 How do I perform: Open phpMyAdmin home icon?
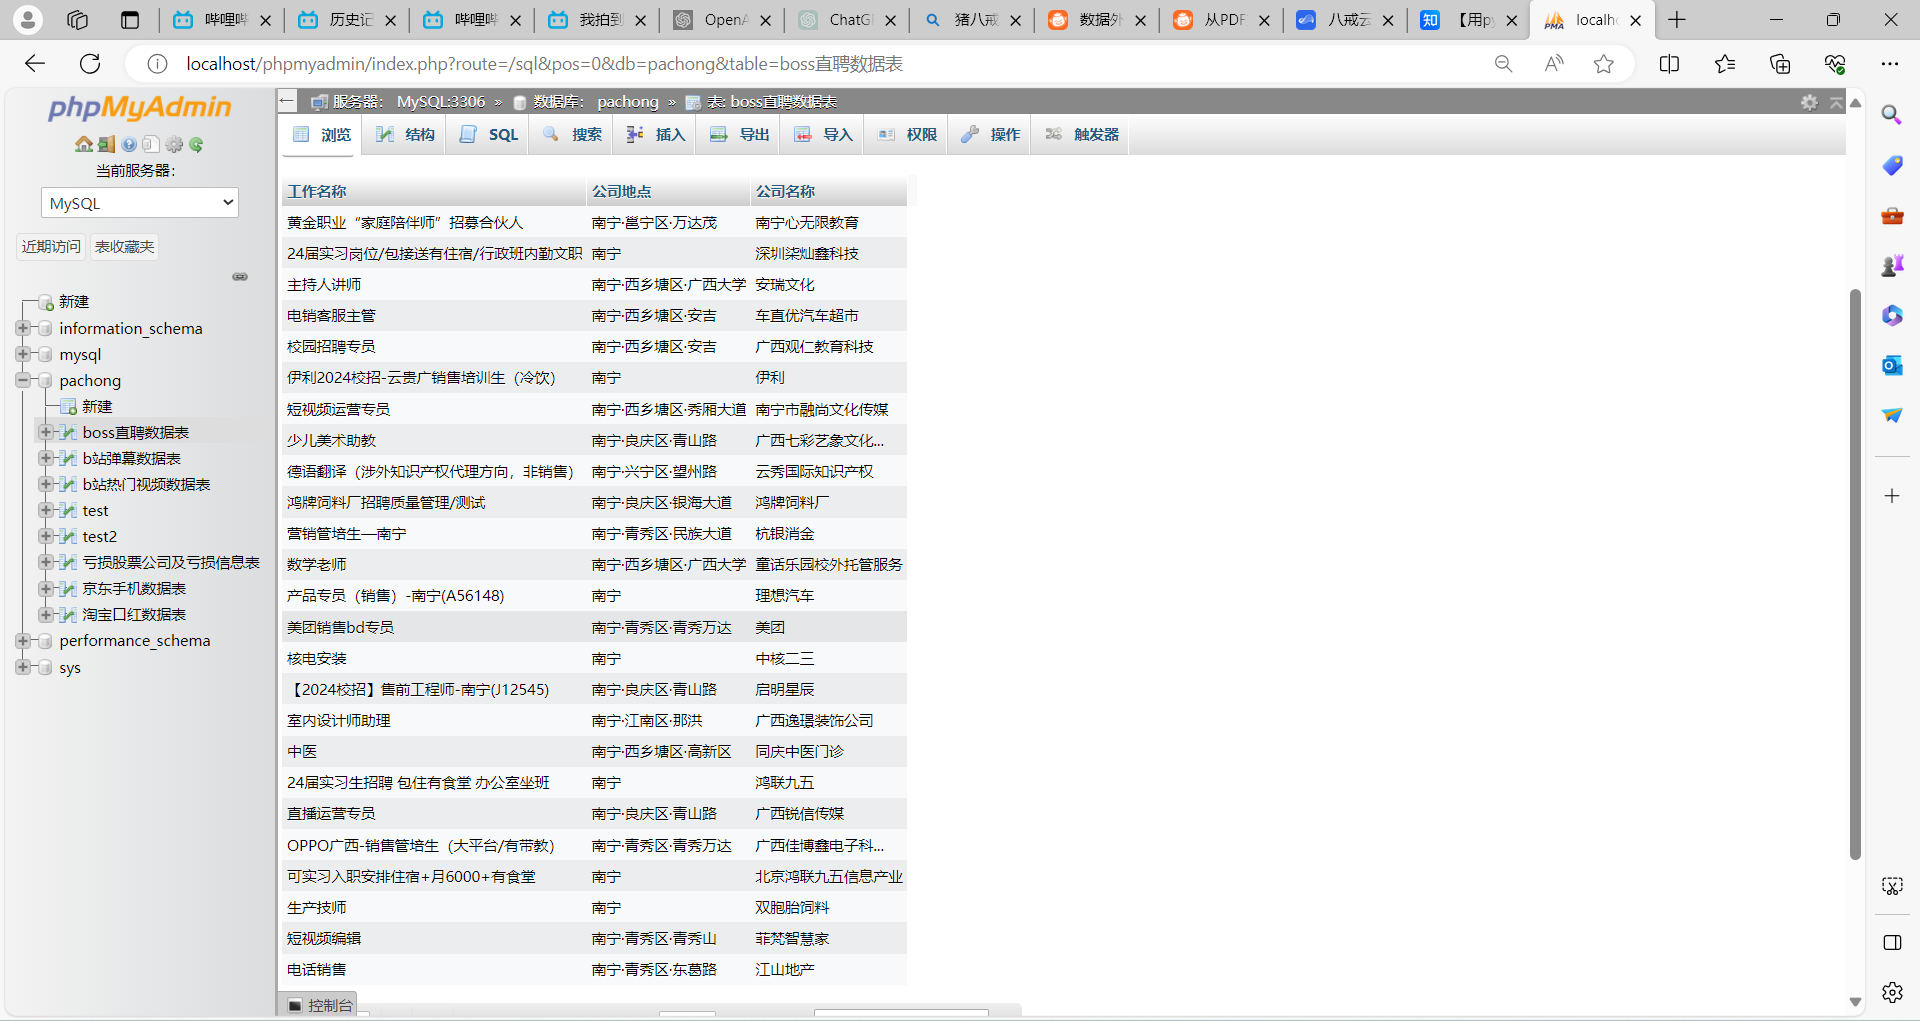(x=84, y=145)
